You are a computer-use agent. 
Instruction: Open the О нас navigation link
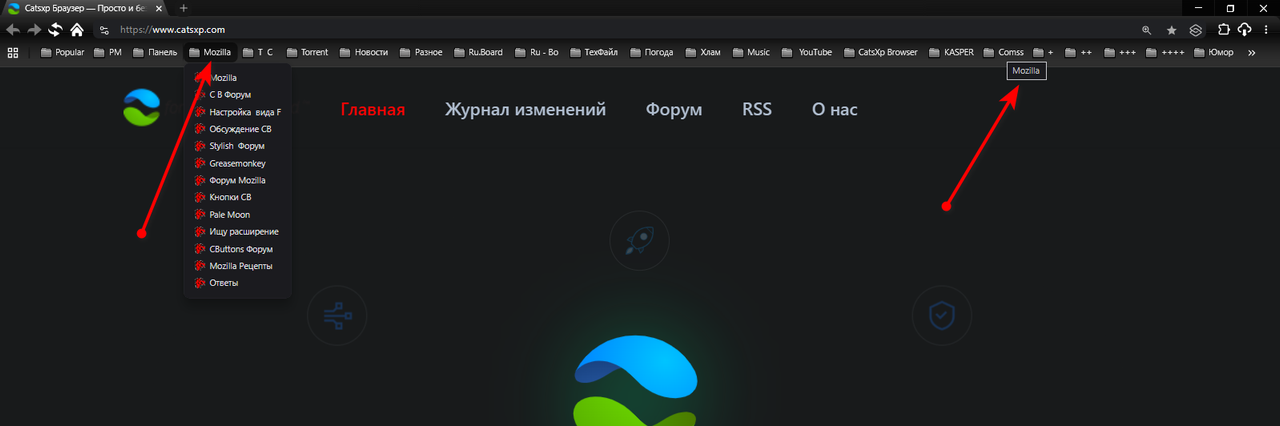[835, 109]
